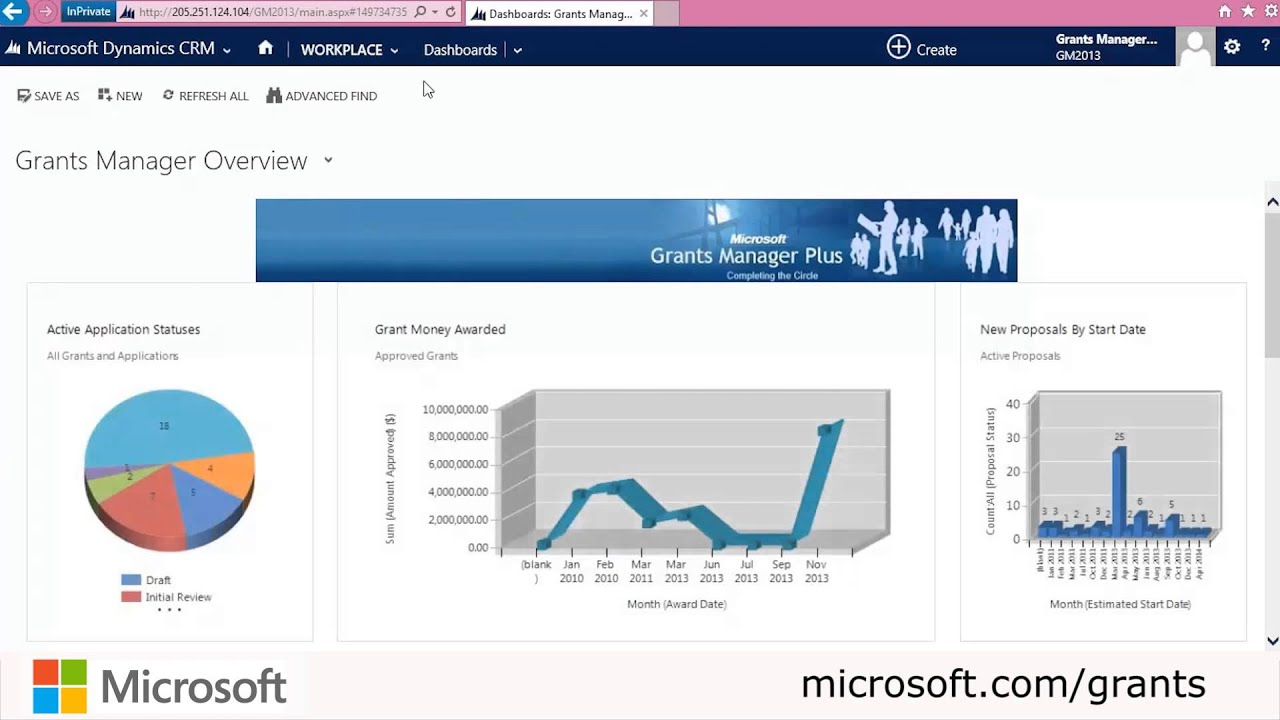
Task: Open the Grants Manager GM2013 user name
Action: 1106,47
